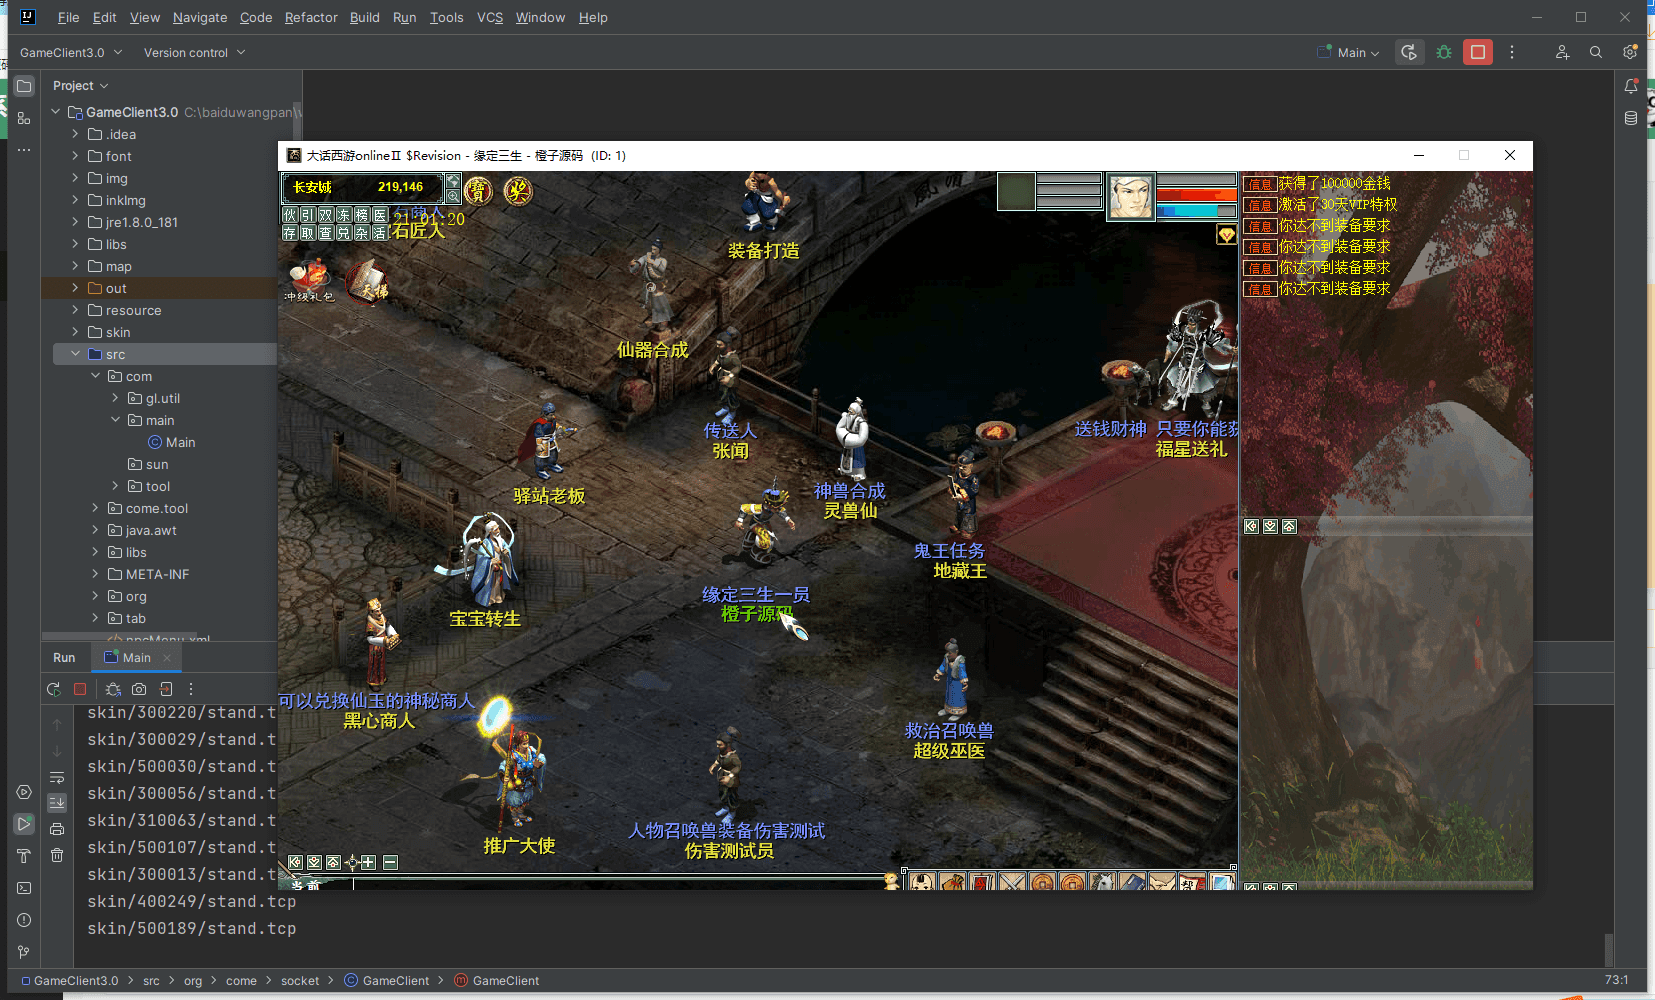
Task: Click the white horse mount icon in game bar
Action: pyautogui.click(x=1101, y=883)
